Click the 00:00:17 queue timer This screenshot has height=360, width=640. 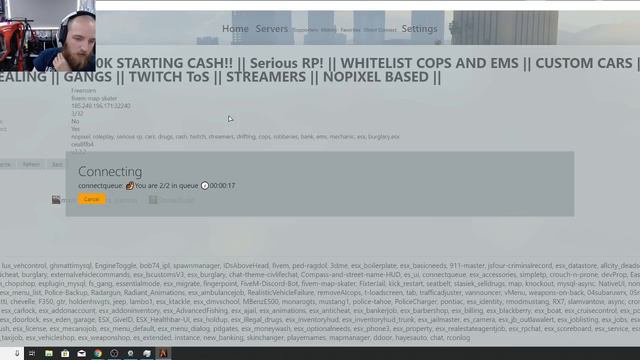222,186
